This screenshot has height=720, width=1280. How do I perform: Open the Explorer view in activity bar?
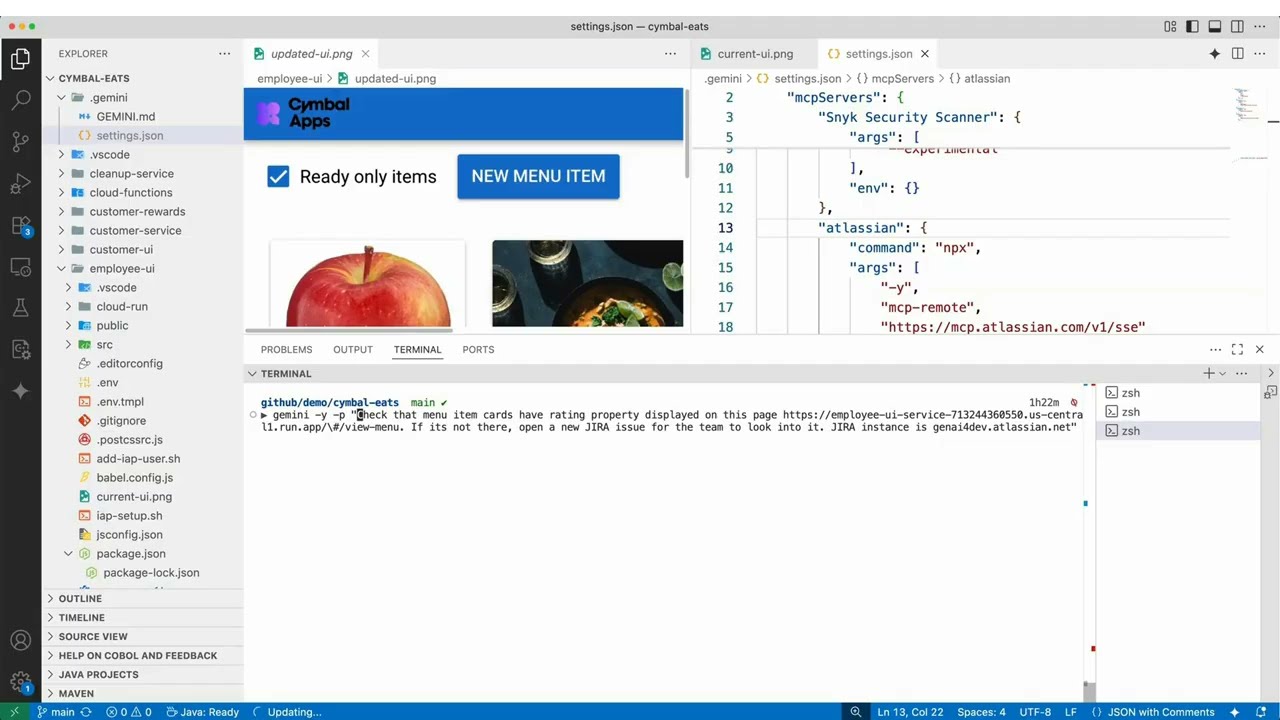(20, 59)
